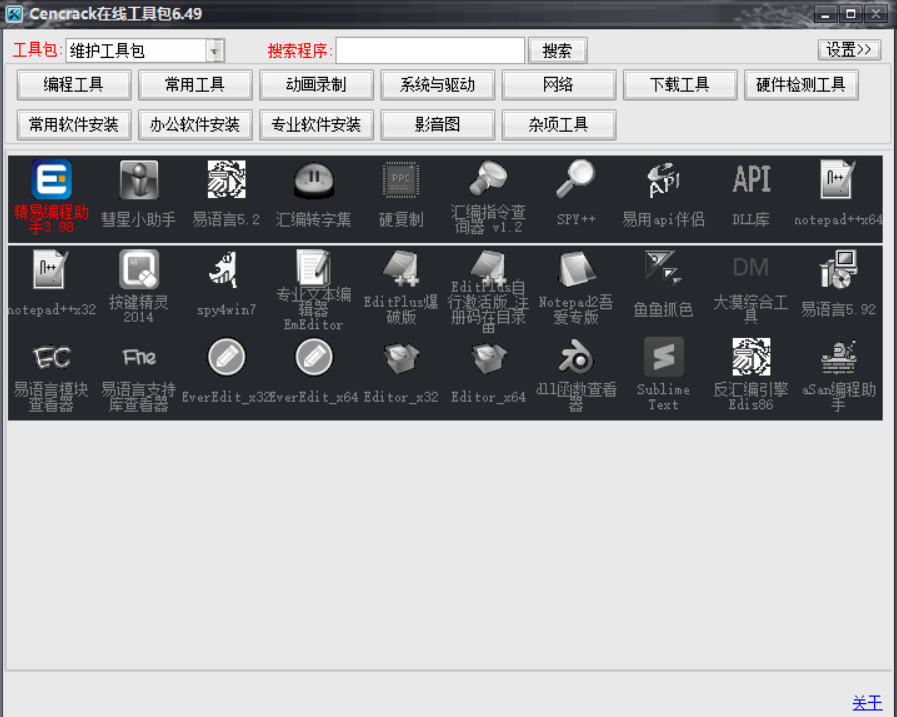Open Editor_x32 box icon
The height and width of the screenshot is (717, 897).
[401, 358]
